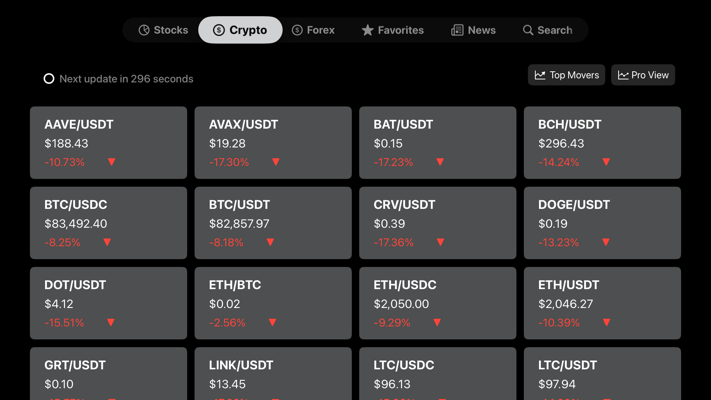Image resolution: width=711 pixels, height=400 pixels.
Task: Click the down arrow on BTC/USDT
Action: point(270,242)
